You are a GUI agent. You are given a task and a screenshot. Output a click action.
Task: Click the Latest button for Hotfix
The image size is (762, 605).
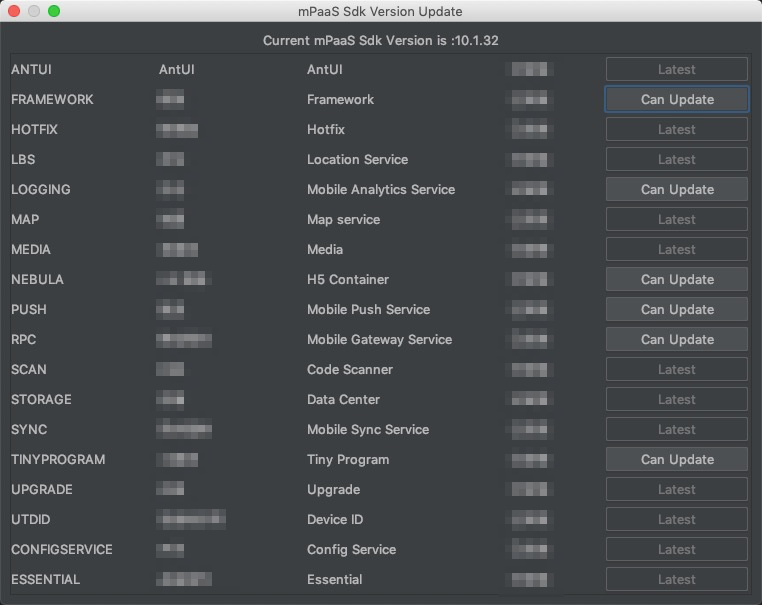click(676, 129)
